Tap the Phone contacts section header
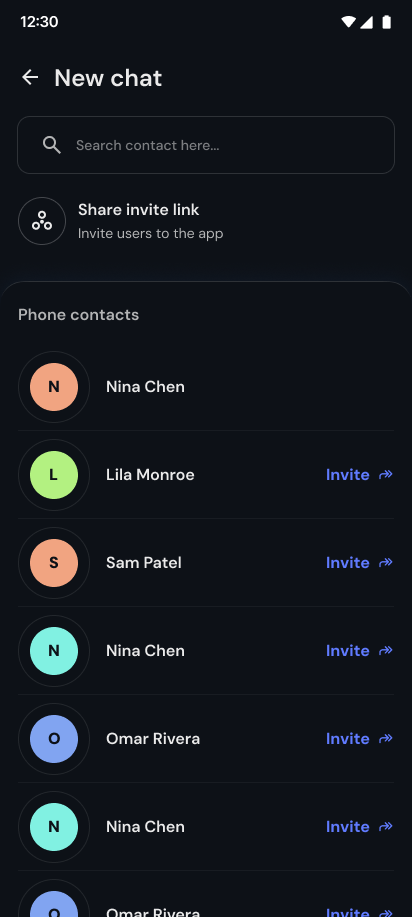Viewport: 412px width, 917px height. tap(78, 315)
